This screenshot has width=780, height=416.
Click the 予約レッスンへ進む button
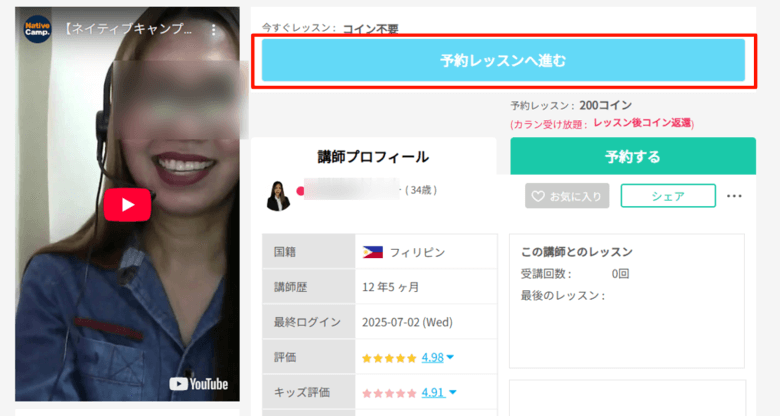[x=503, y=60]
